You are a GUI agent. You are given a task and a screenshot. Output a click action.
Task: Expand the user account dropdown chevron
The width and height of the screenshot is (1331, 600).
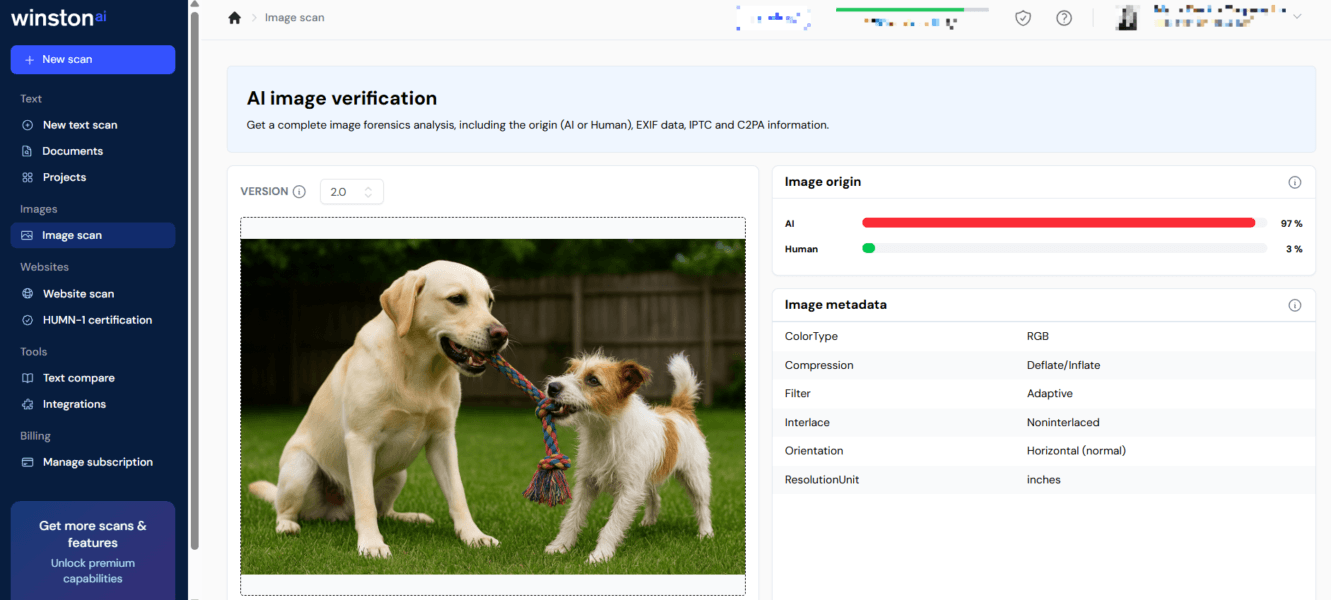1298,17
